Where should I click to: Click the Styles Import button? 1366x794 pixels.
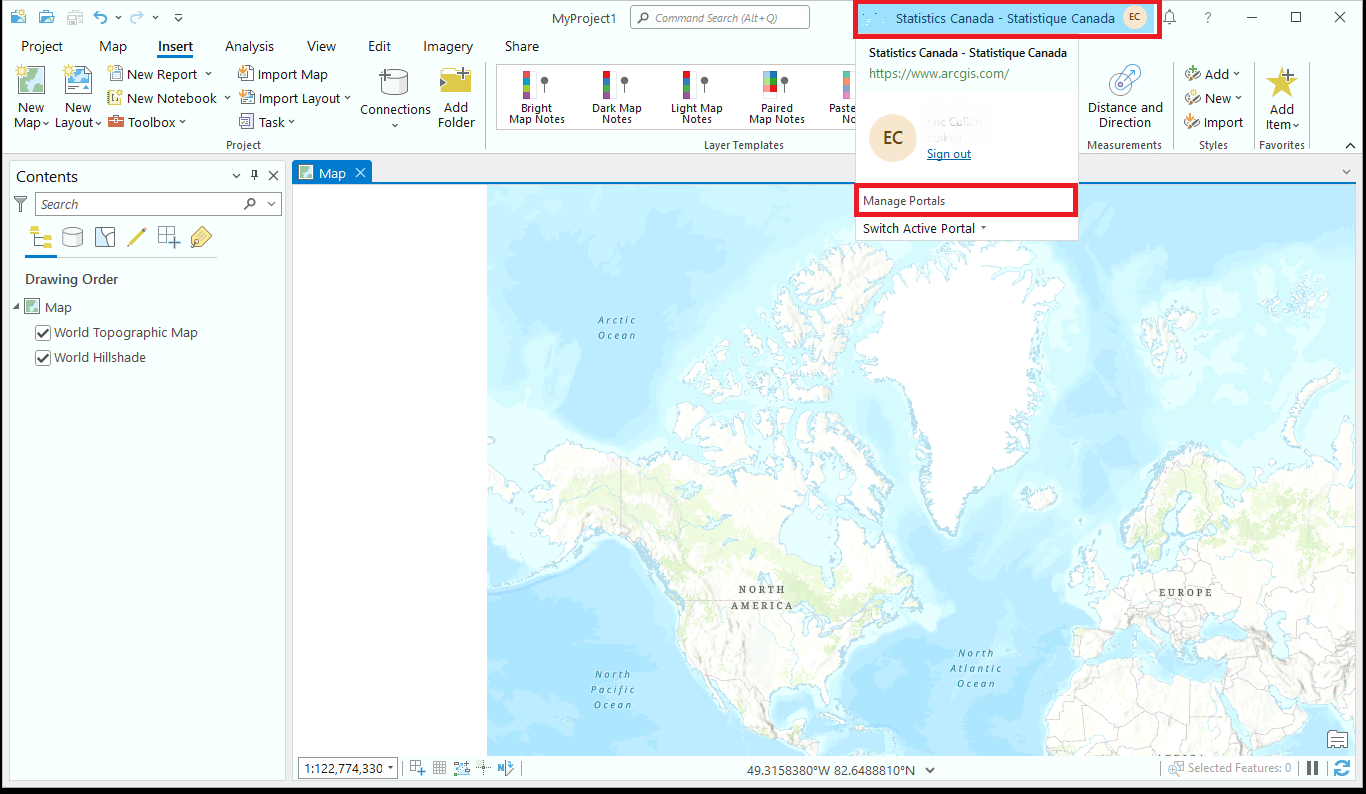[1214, 122]
